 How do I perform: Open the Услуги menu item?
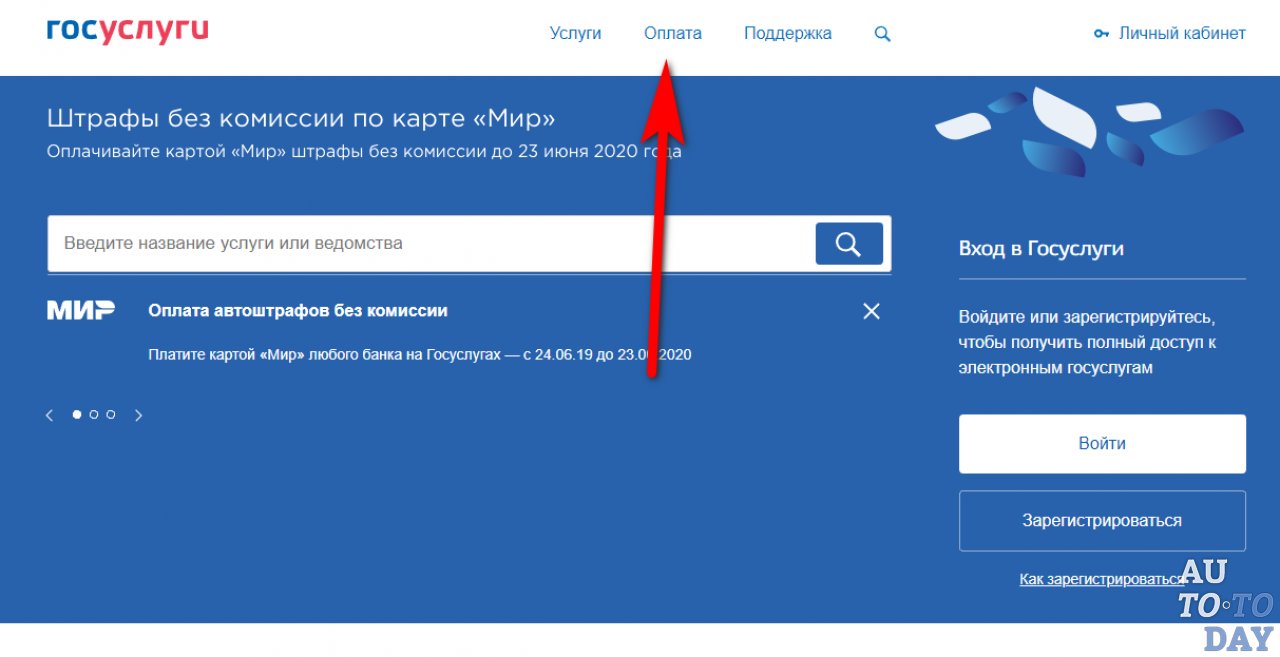pos(576,32)
